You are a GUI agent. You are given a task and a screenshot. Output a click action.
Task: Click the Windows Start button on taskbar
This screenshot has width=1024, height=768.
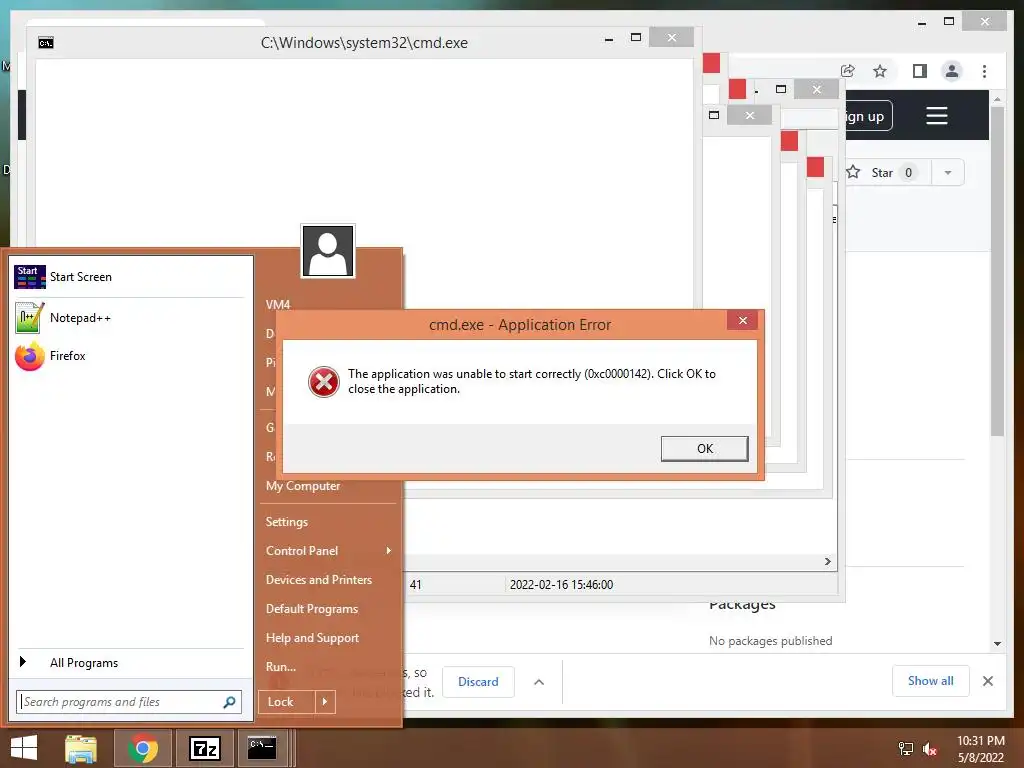tap(24, 748)
